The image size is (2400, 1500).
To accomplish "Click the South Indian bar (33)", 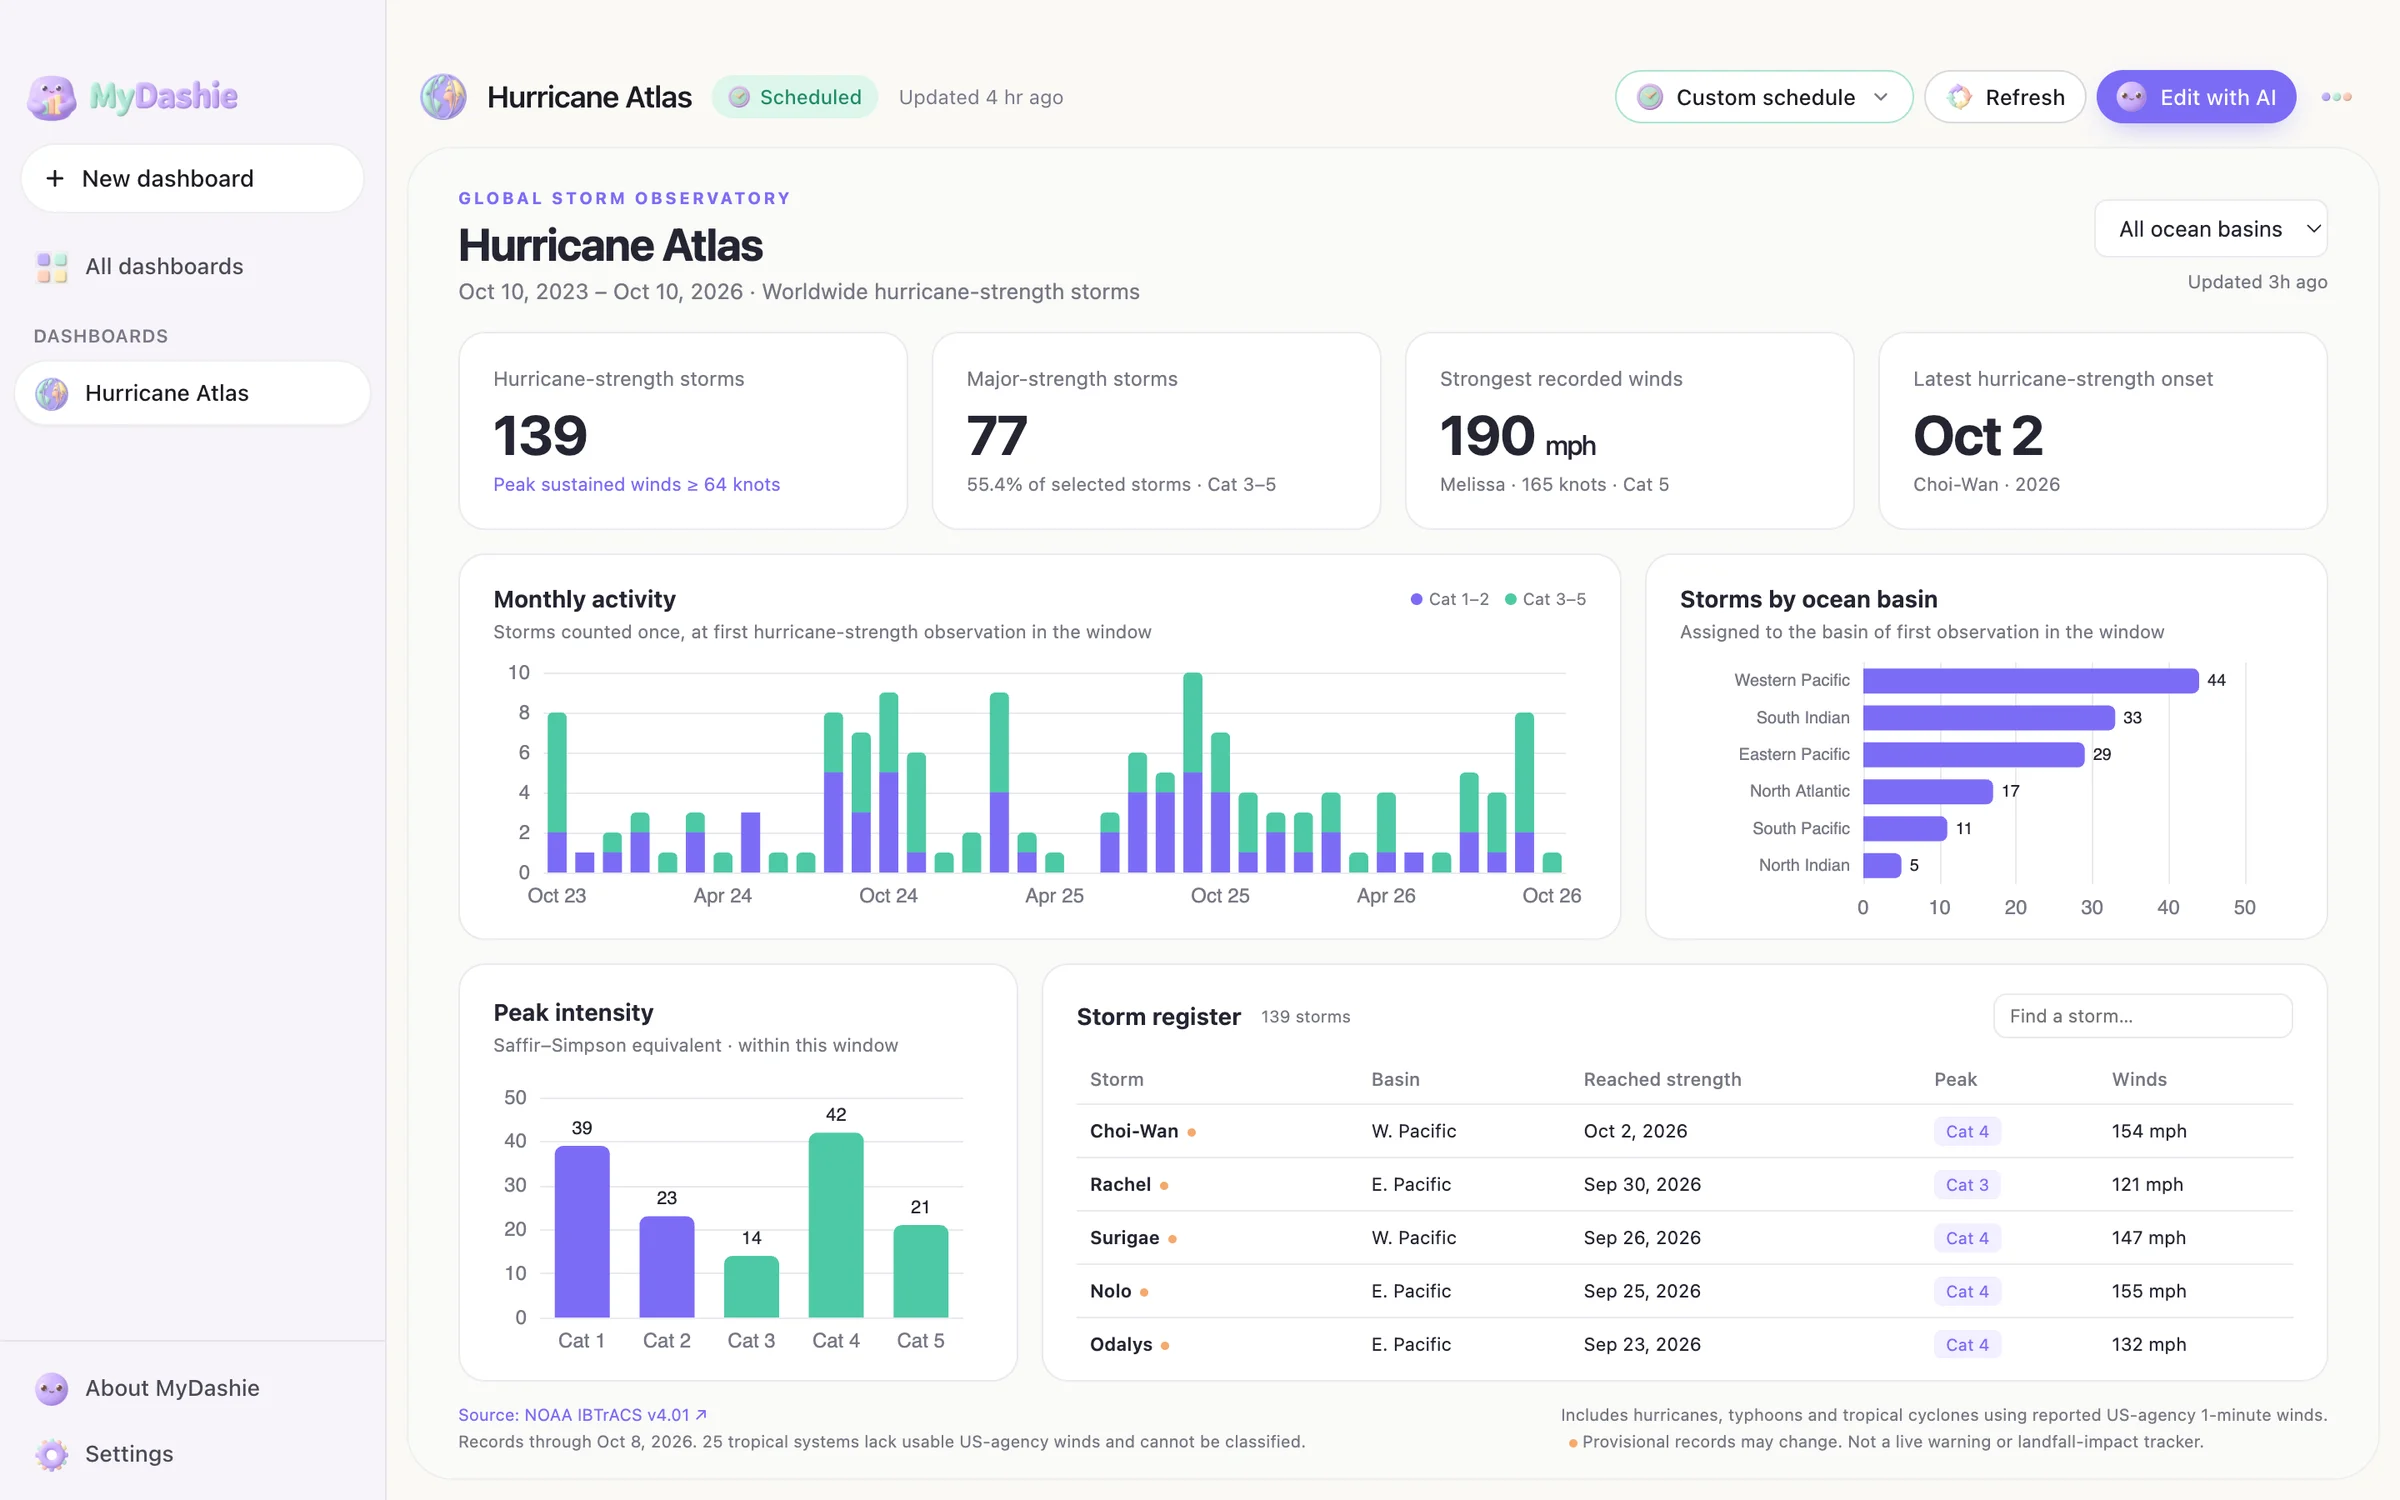I will 1988,717.
